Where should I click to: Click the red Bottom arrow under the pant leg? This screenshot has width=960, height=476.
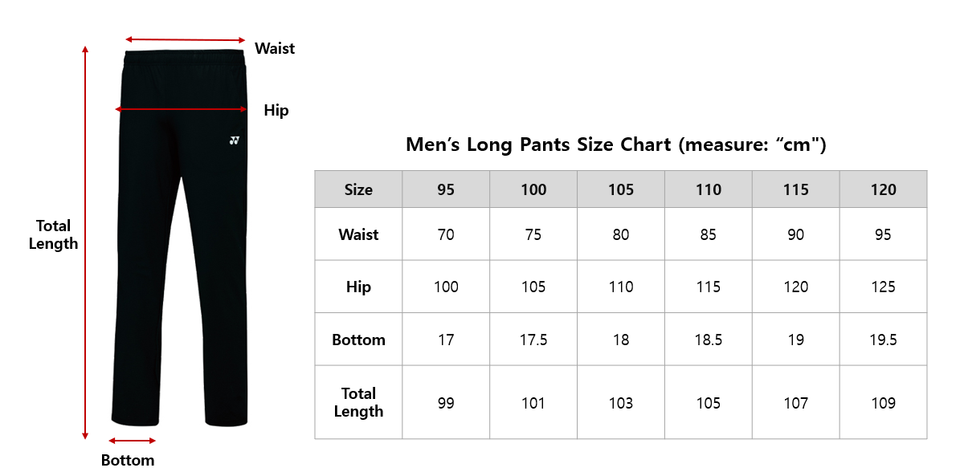tap(132, 440)
